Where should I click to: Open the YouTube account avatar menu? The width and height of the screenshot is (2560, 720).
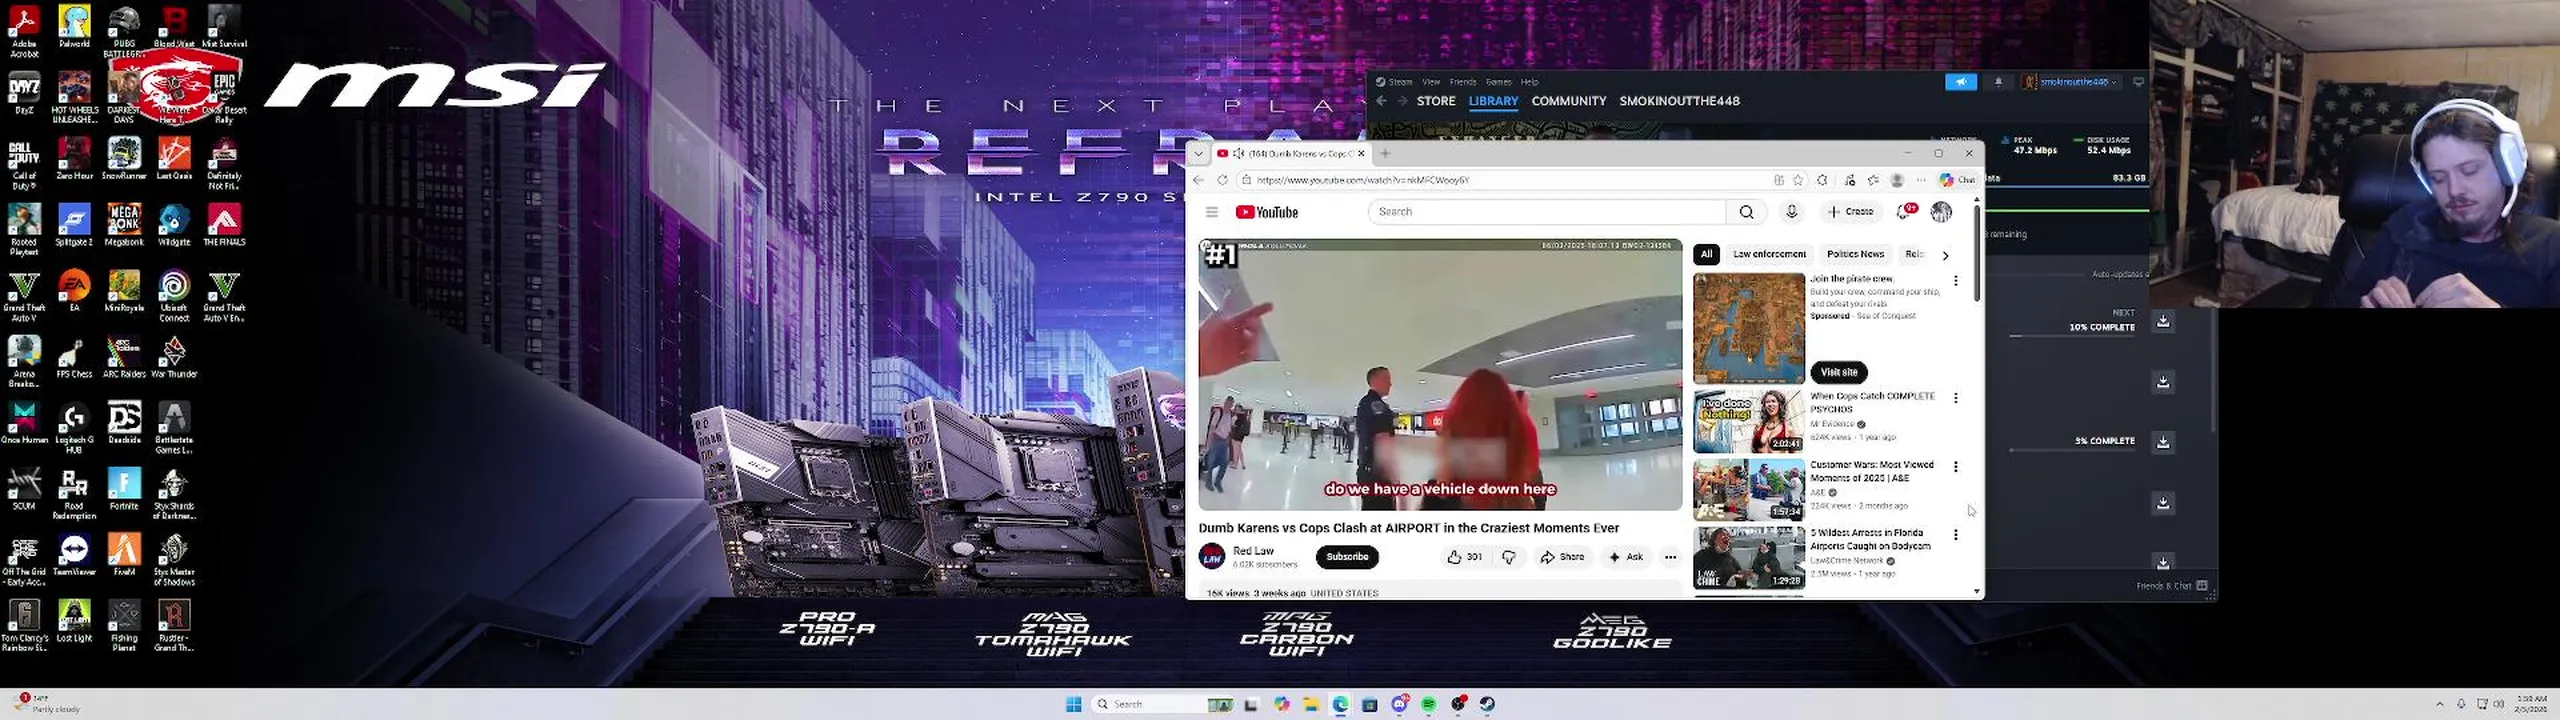(x=1941, y=211)
